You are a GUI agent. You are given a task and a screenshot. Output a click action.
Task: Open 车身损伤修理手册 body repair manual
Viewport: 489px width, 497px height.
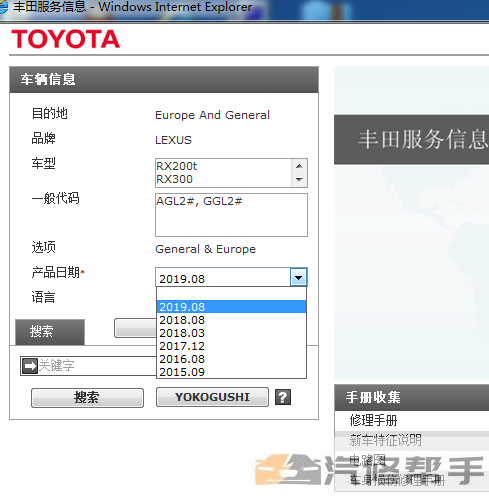397,480
